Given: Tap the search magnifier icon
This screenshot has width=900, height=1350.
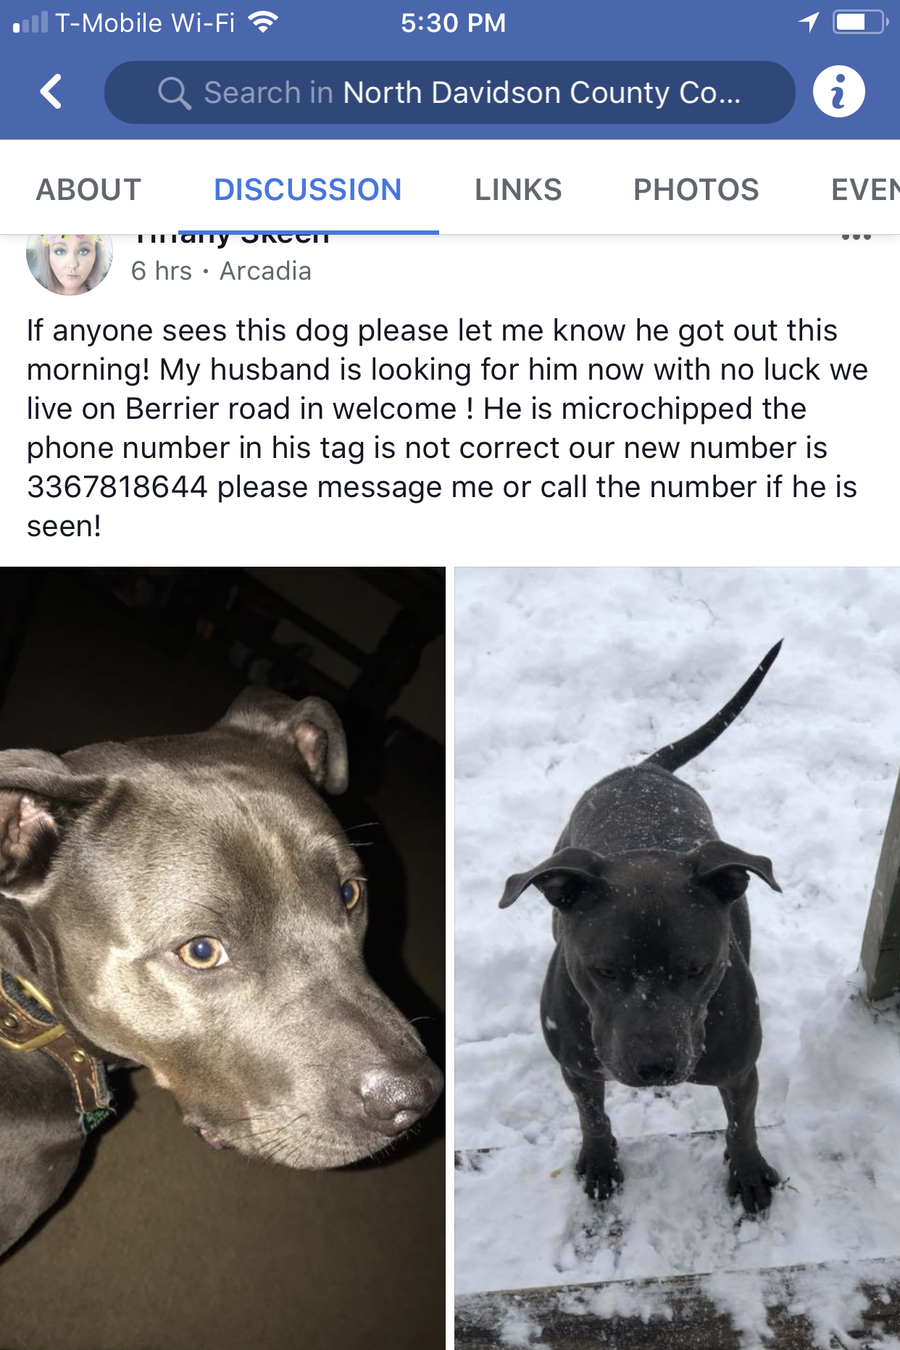Looking at the screenshot, I should (x=174, y=93).
